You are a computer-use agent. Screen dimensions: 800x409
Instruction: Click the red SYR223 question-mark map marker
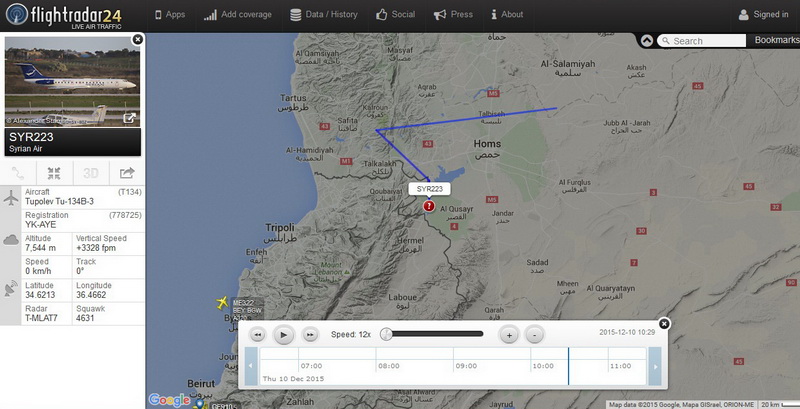tap(429, 206)
